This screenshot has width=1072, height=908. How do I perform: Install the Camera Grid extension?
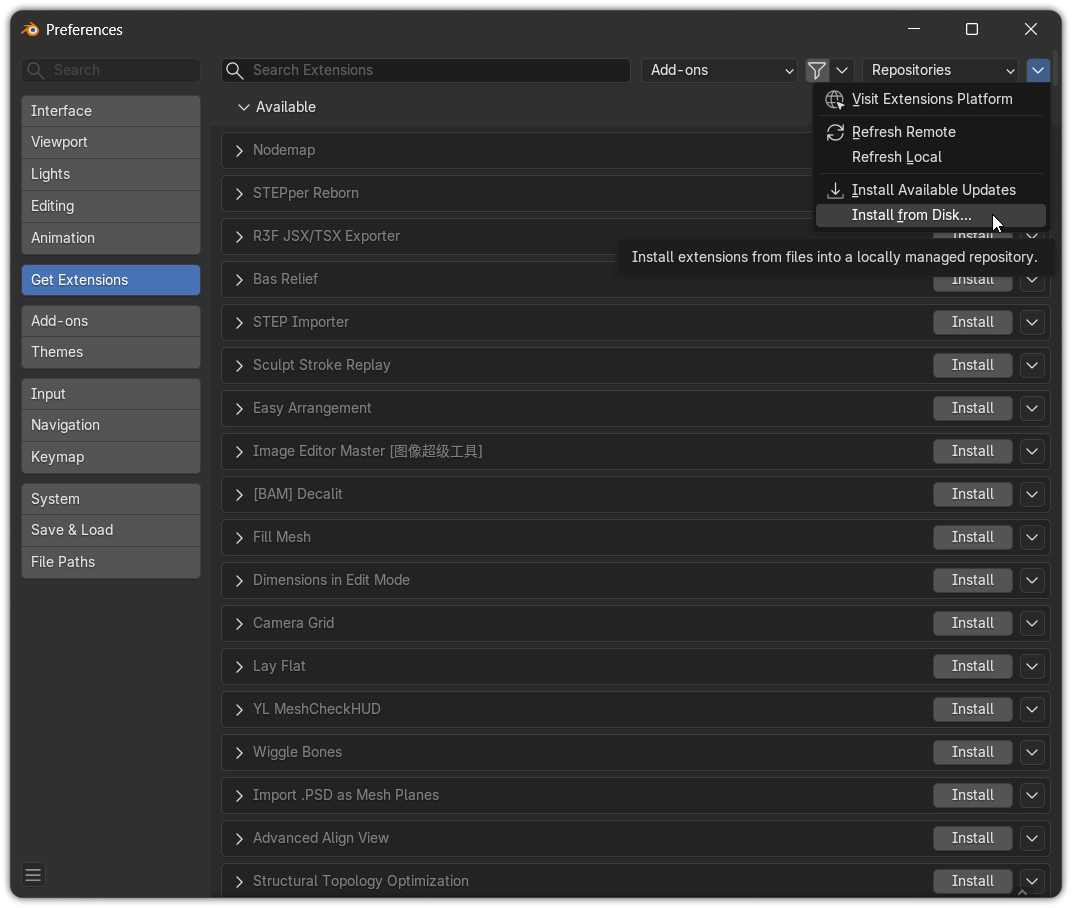[972, 624]
